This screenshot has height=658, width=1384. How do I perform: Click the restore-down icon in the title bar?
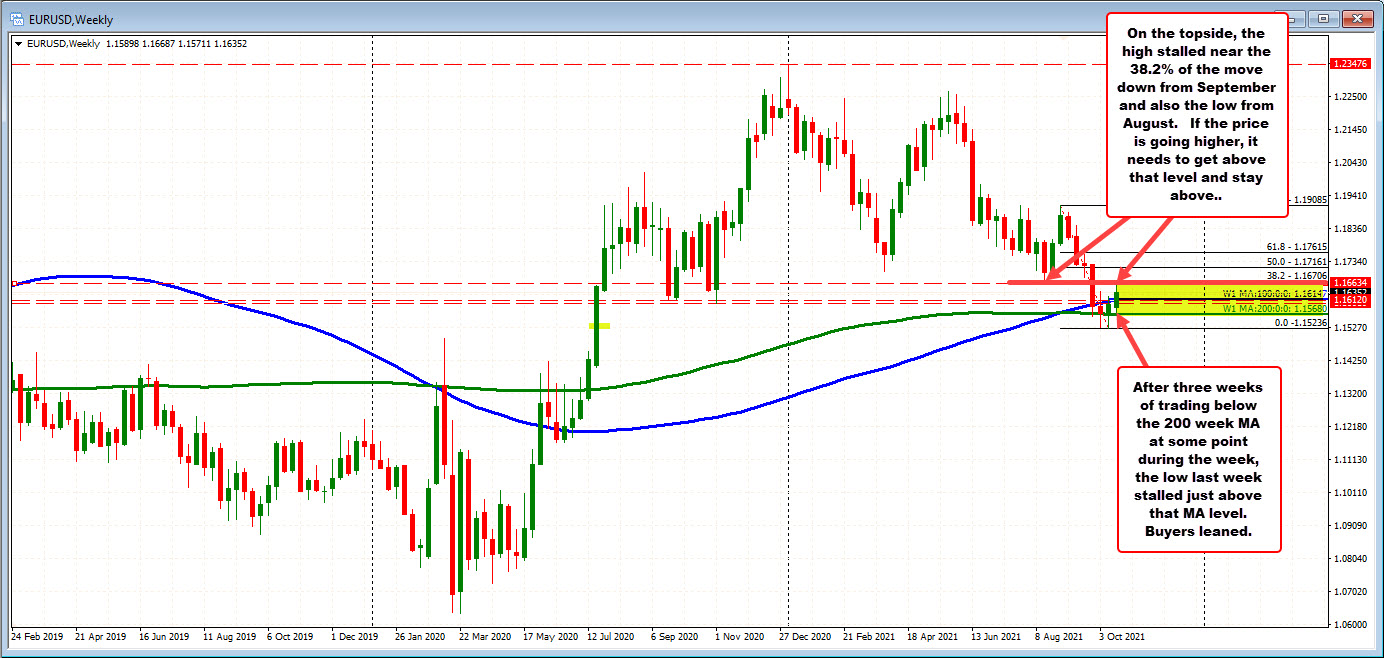point(1326,18)
